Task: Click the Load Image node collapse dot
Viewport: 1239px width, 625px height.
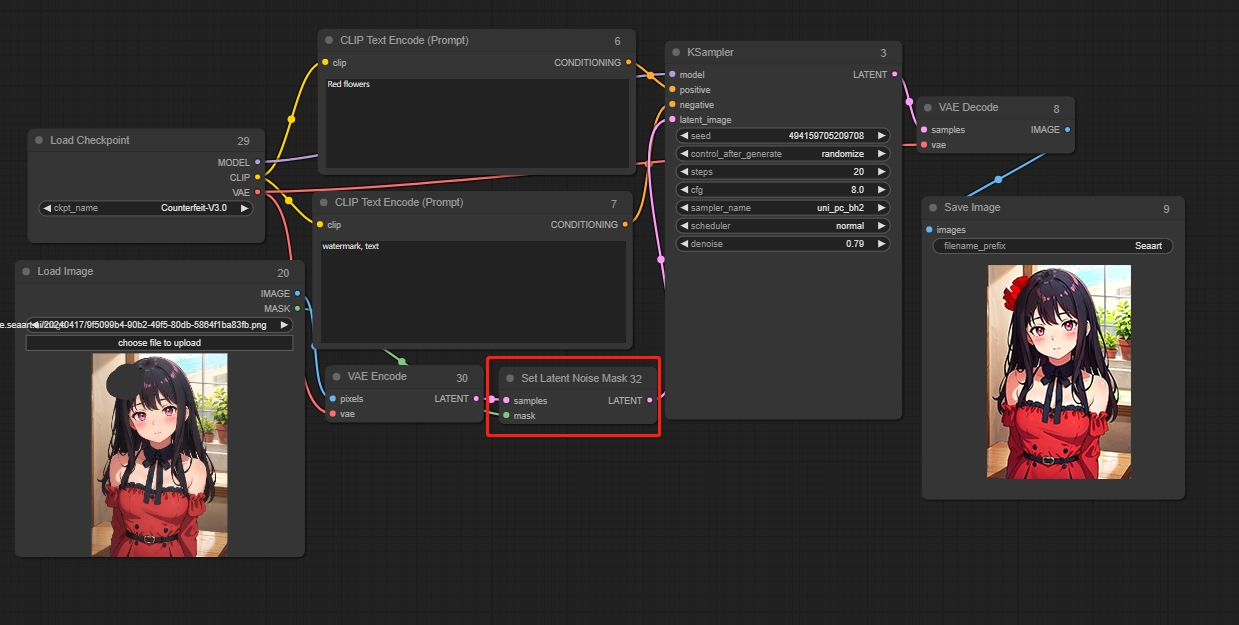Action: click(x=26, y=272)
